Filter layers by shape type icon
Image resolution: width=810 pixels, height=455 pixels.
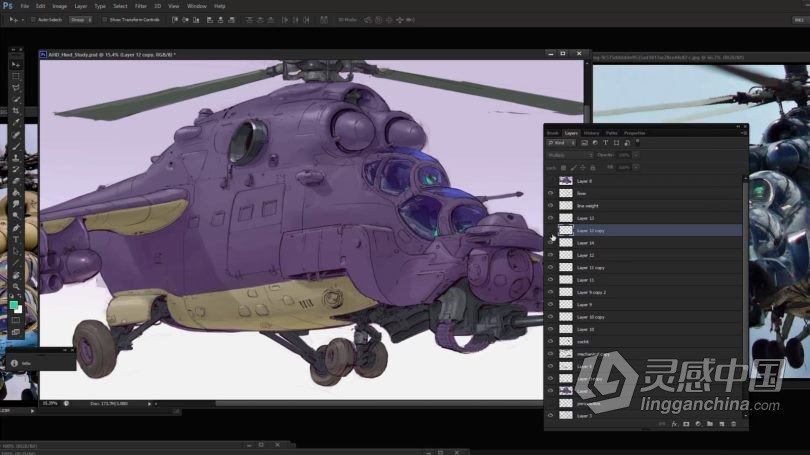(x=616, y=143)
